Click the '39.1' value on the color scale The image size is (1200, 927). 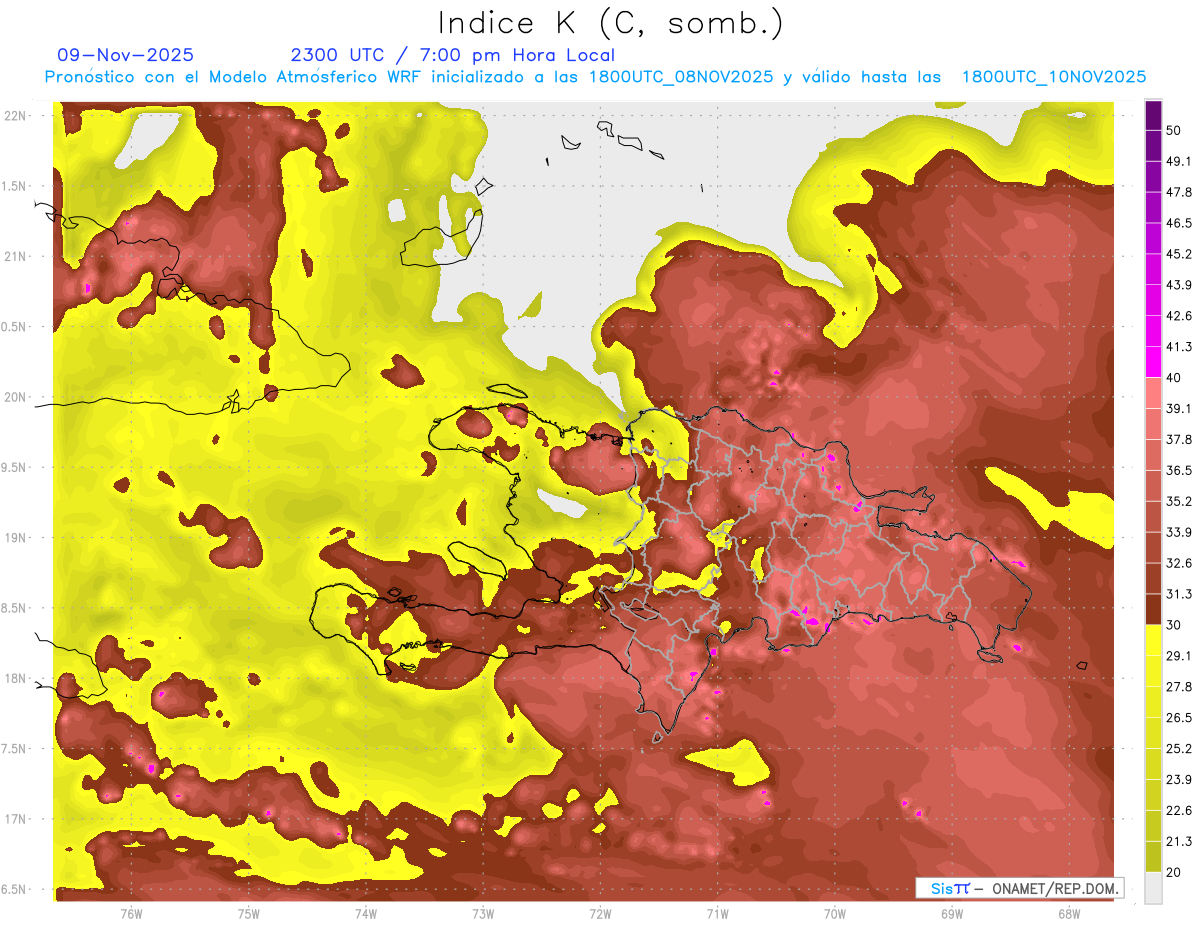pos(1179,408)
